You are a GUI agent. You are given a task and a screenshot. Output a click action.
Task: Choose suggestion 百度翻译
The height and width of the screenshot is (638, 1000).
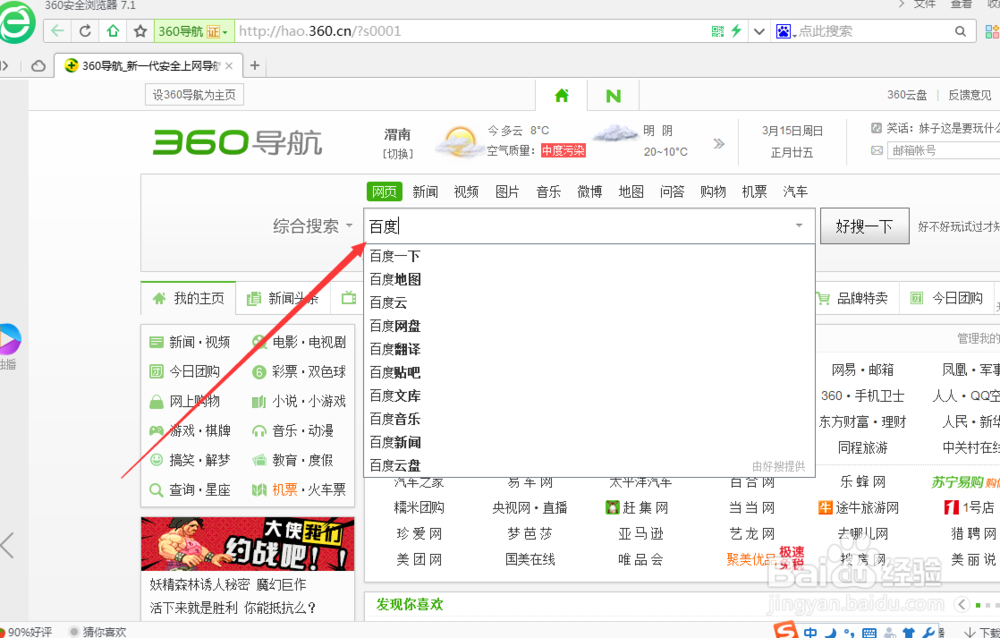click(589, 349)
